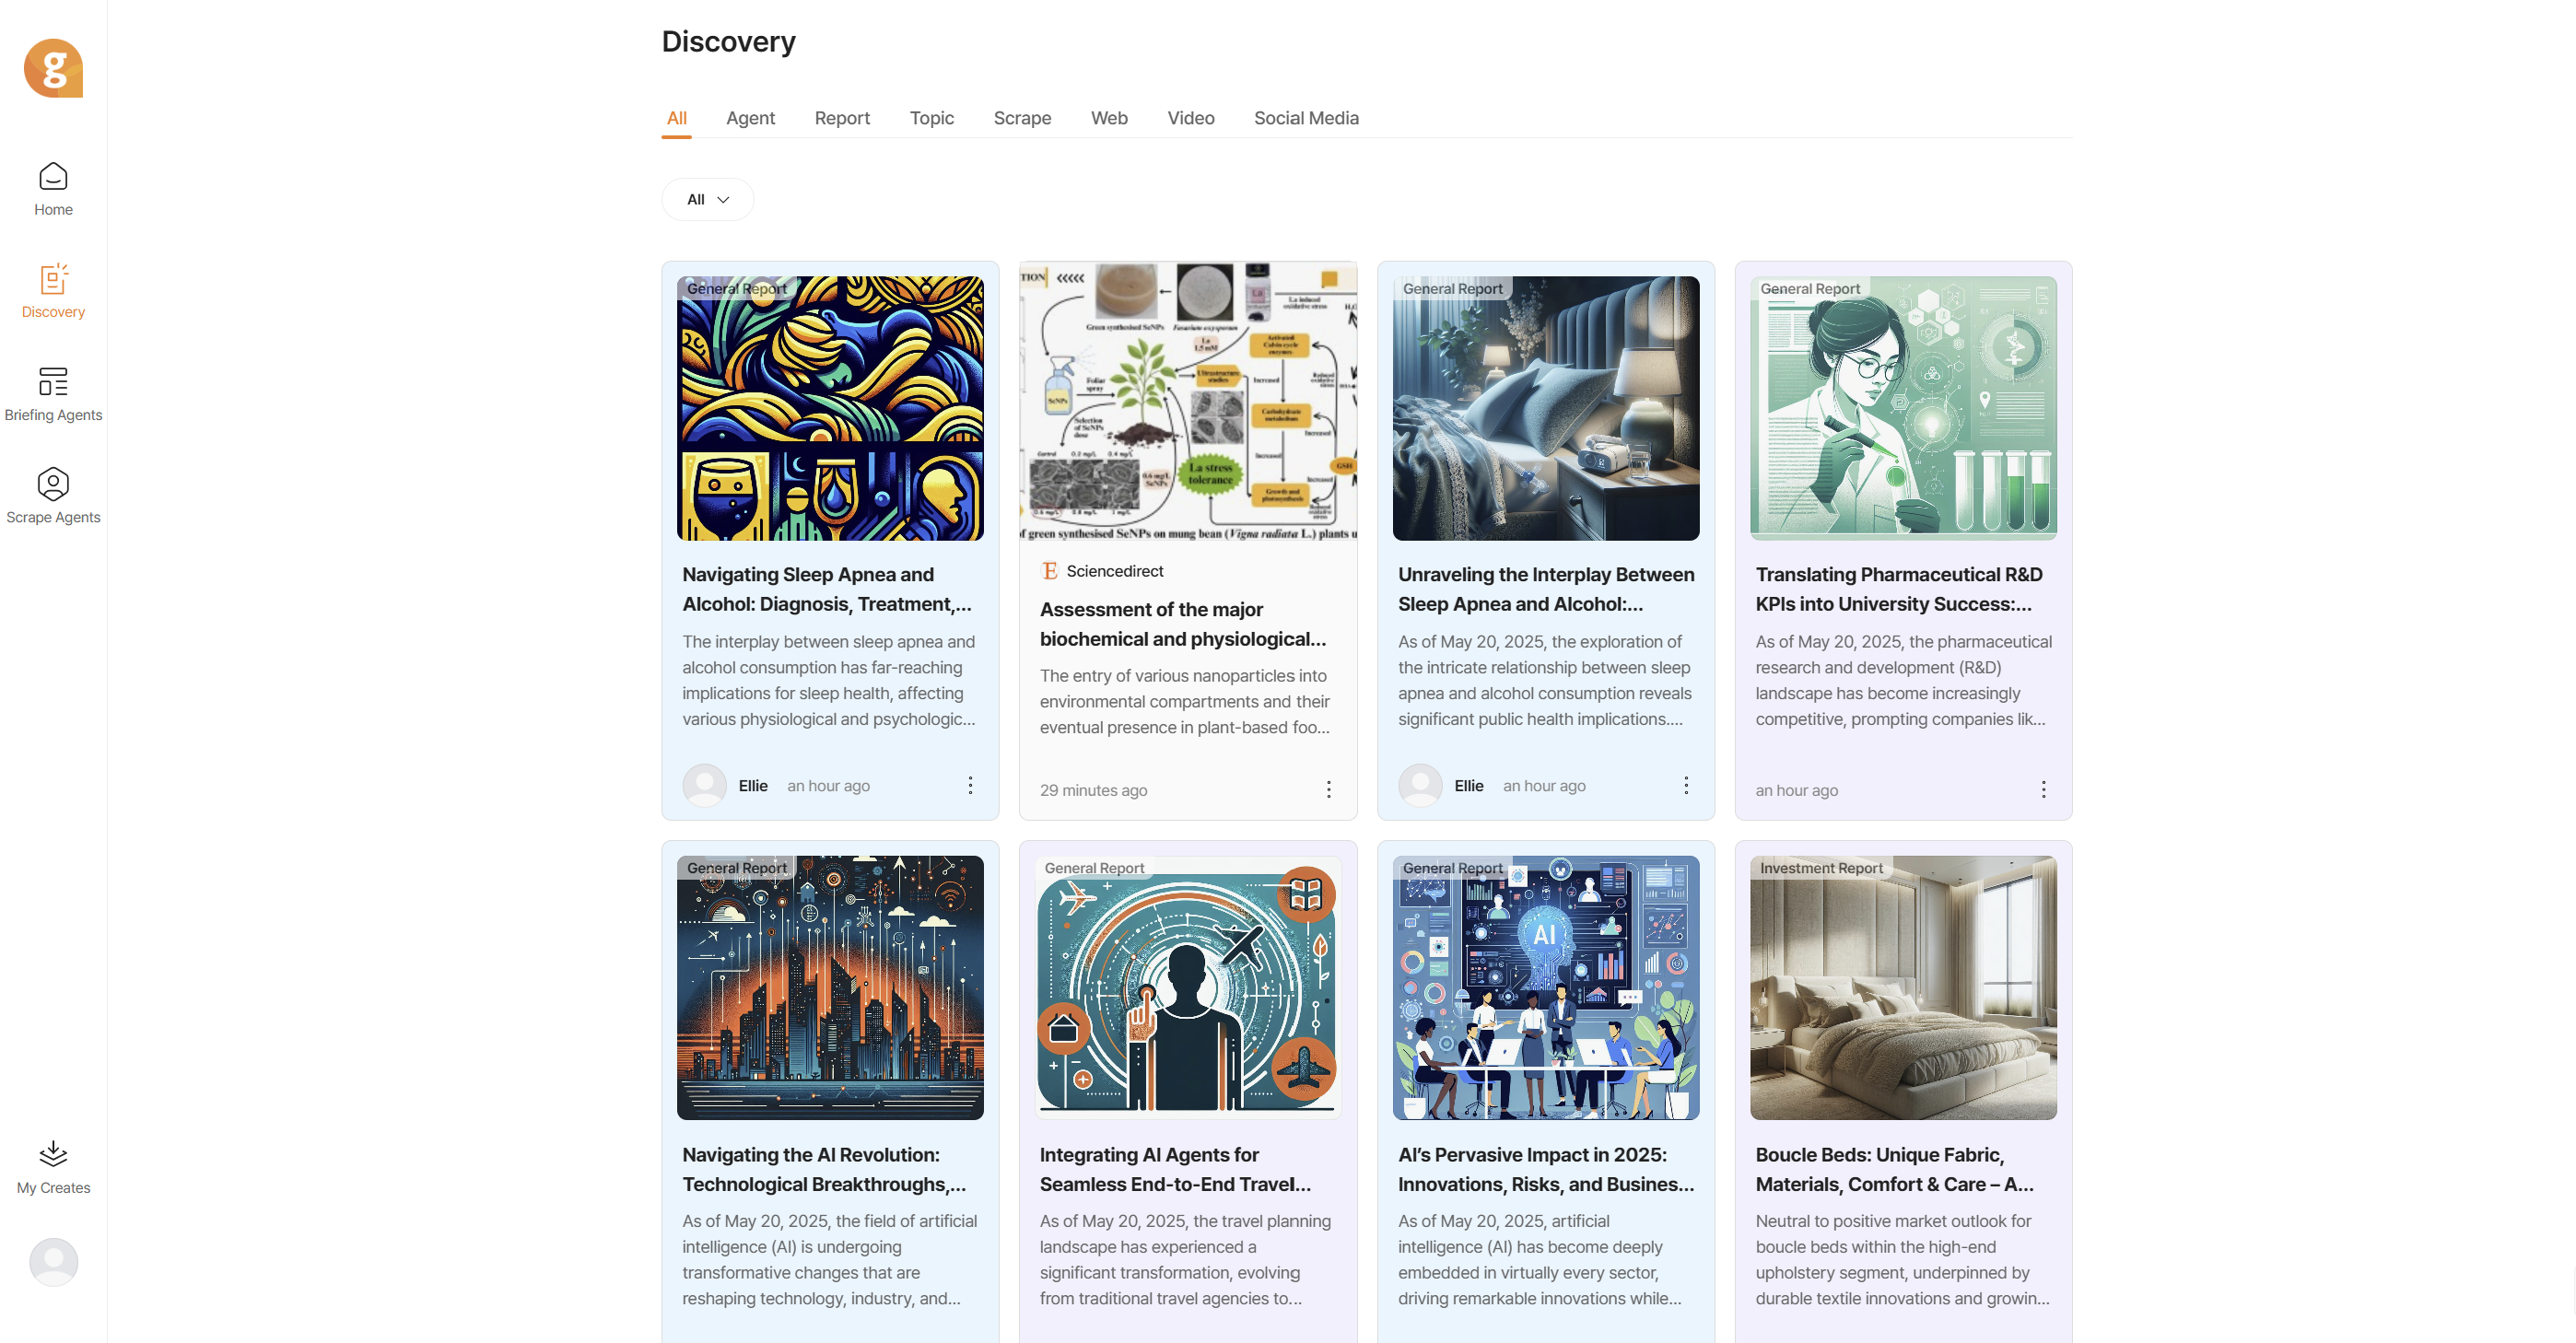Click the Navigating the AI Revolution city thumbnail
The image size is (2576, 1343).
(829, 987)
